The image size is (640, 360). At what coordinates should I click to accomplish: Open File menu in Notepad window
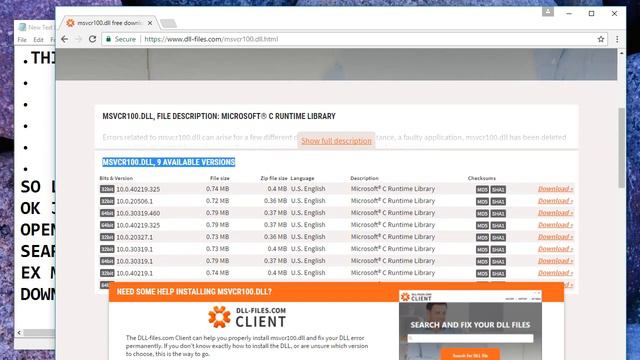pyautogui.click(x=22, y=40)
